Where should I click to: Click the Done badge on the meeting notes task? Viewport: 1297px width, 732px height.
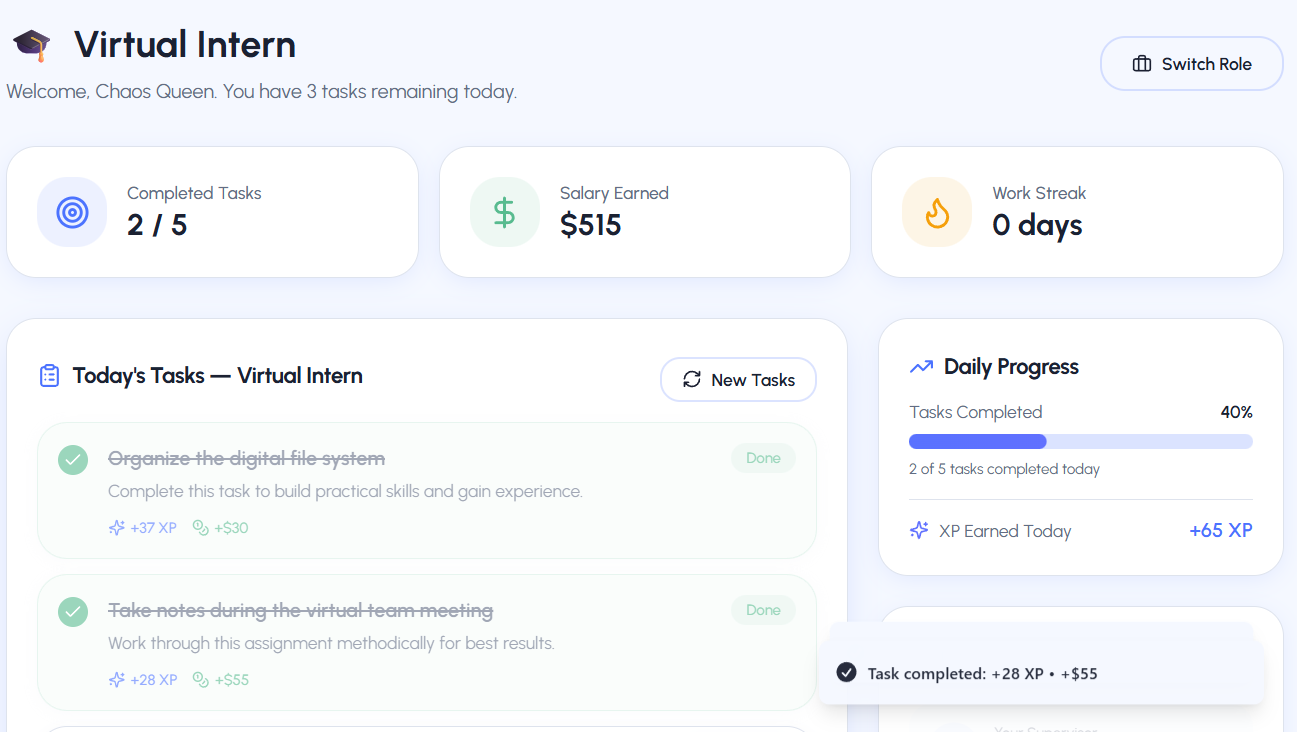point(762,609)
